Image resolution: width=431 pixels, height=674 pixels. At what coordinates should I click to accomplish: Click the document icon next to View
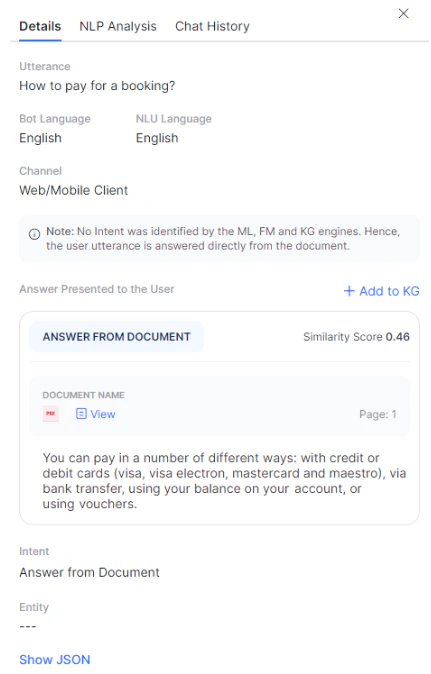[81, 414]
